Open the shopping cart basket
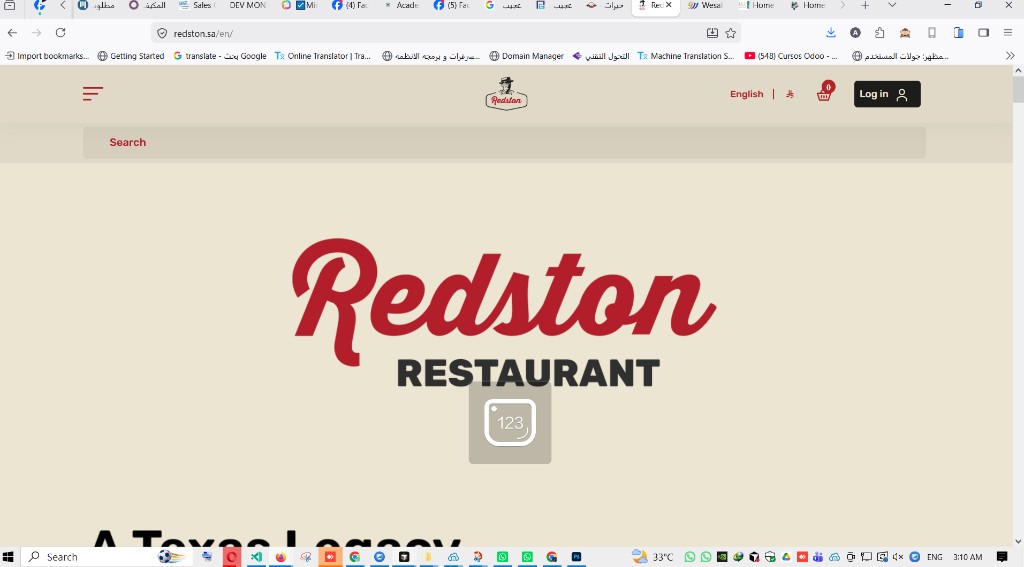Image resolution: width=1024 pixels, height=567 pixels. click(x=825, y=92)
